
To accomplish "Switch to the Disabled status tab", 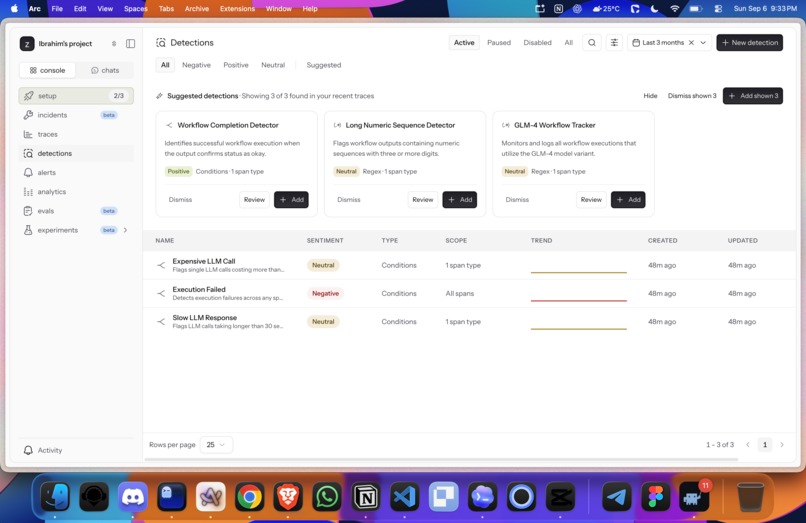I will click(x=537, y=43).
